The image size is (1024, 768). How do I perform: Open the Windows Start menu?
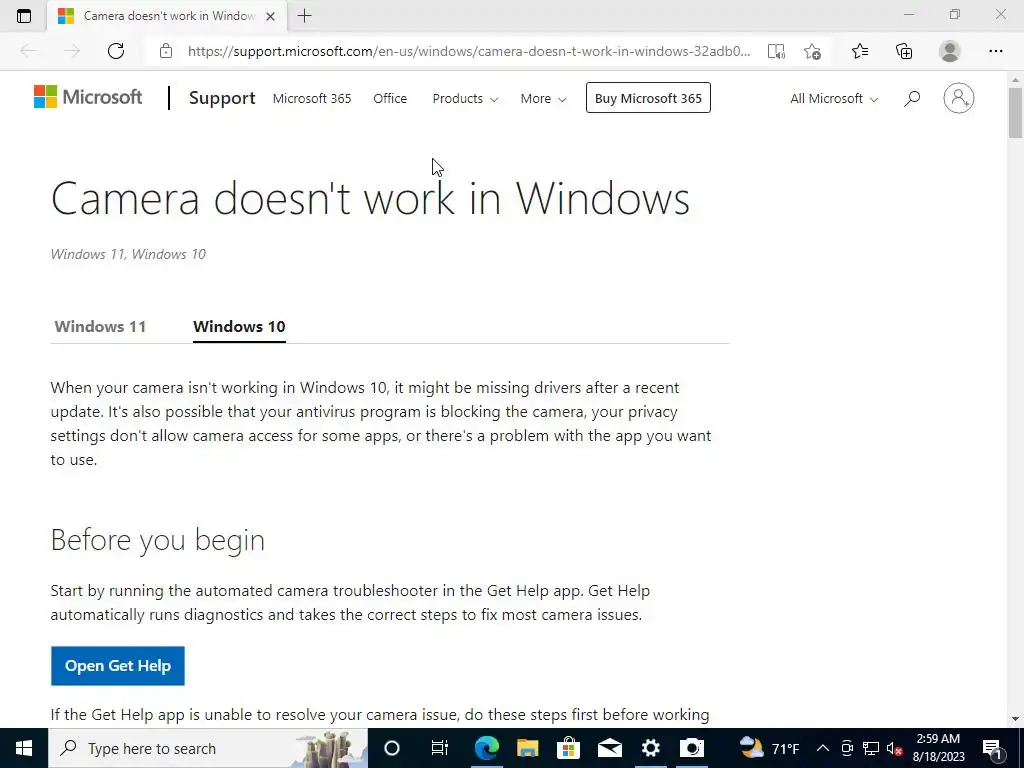tap(24, 748)
